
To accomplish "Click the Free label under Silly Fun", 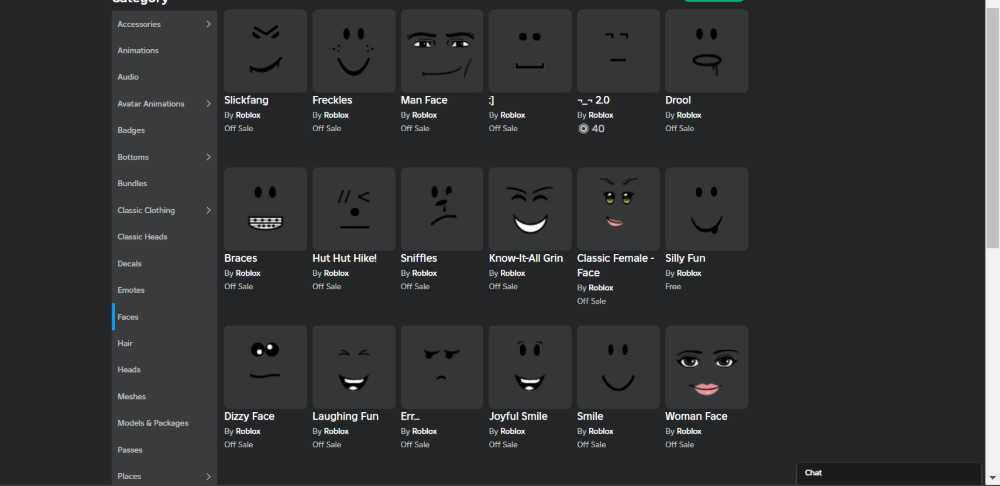I will point(673,287).
